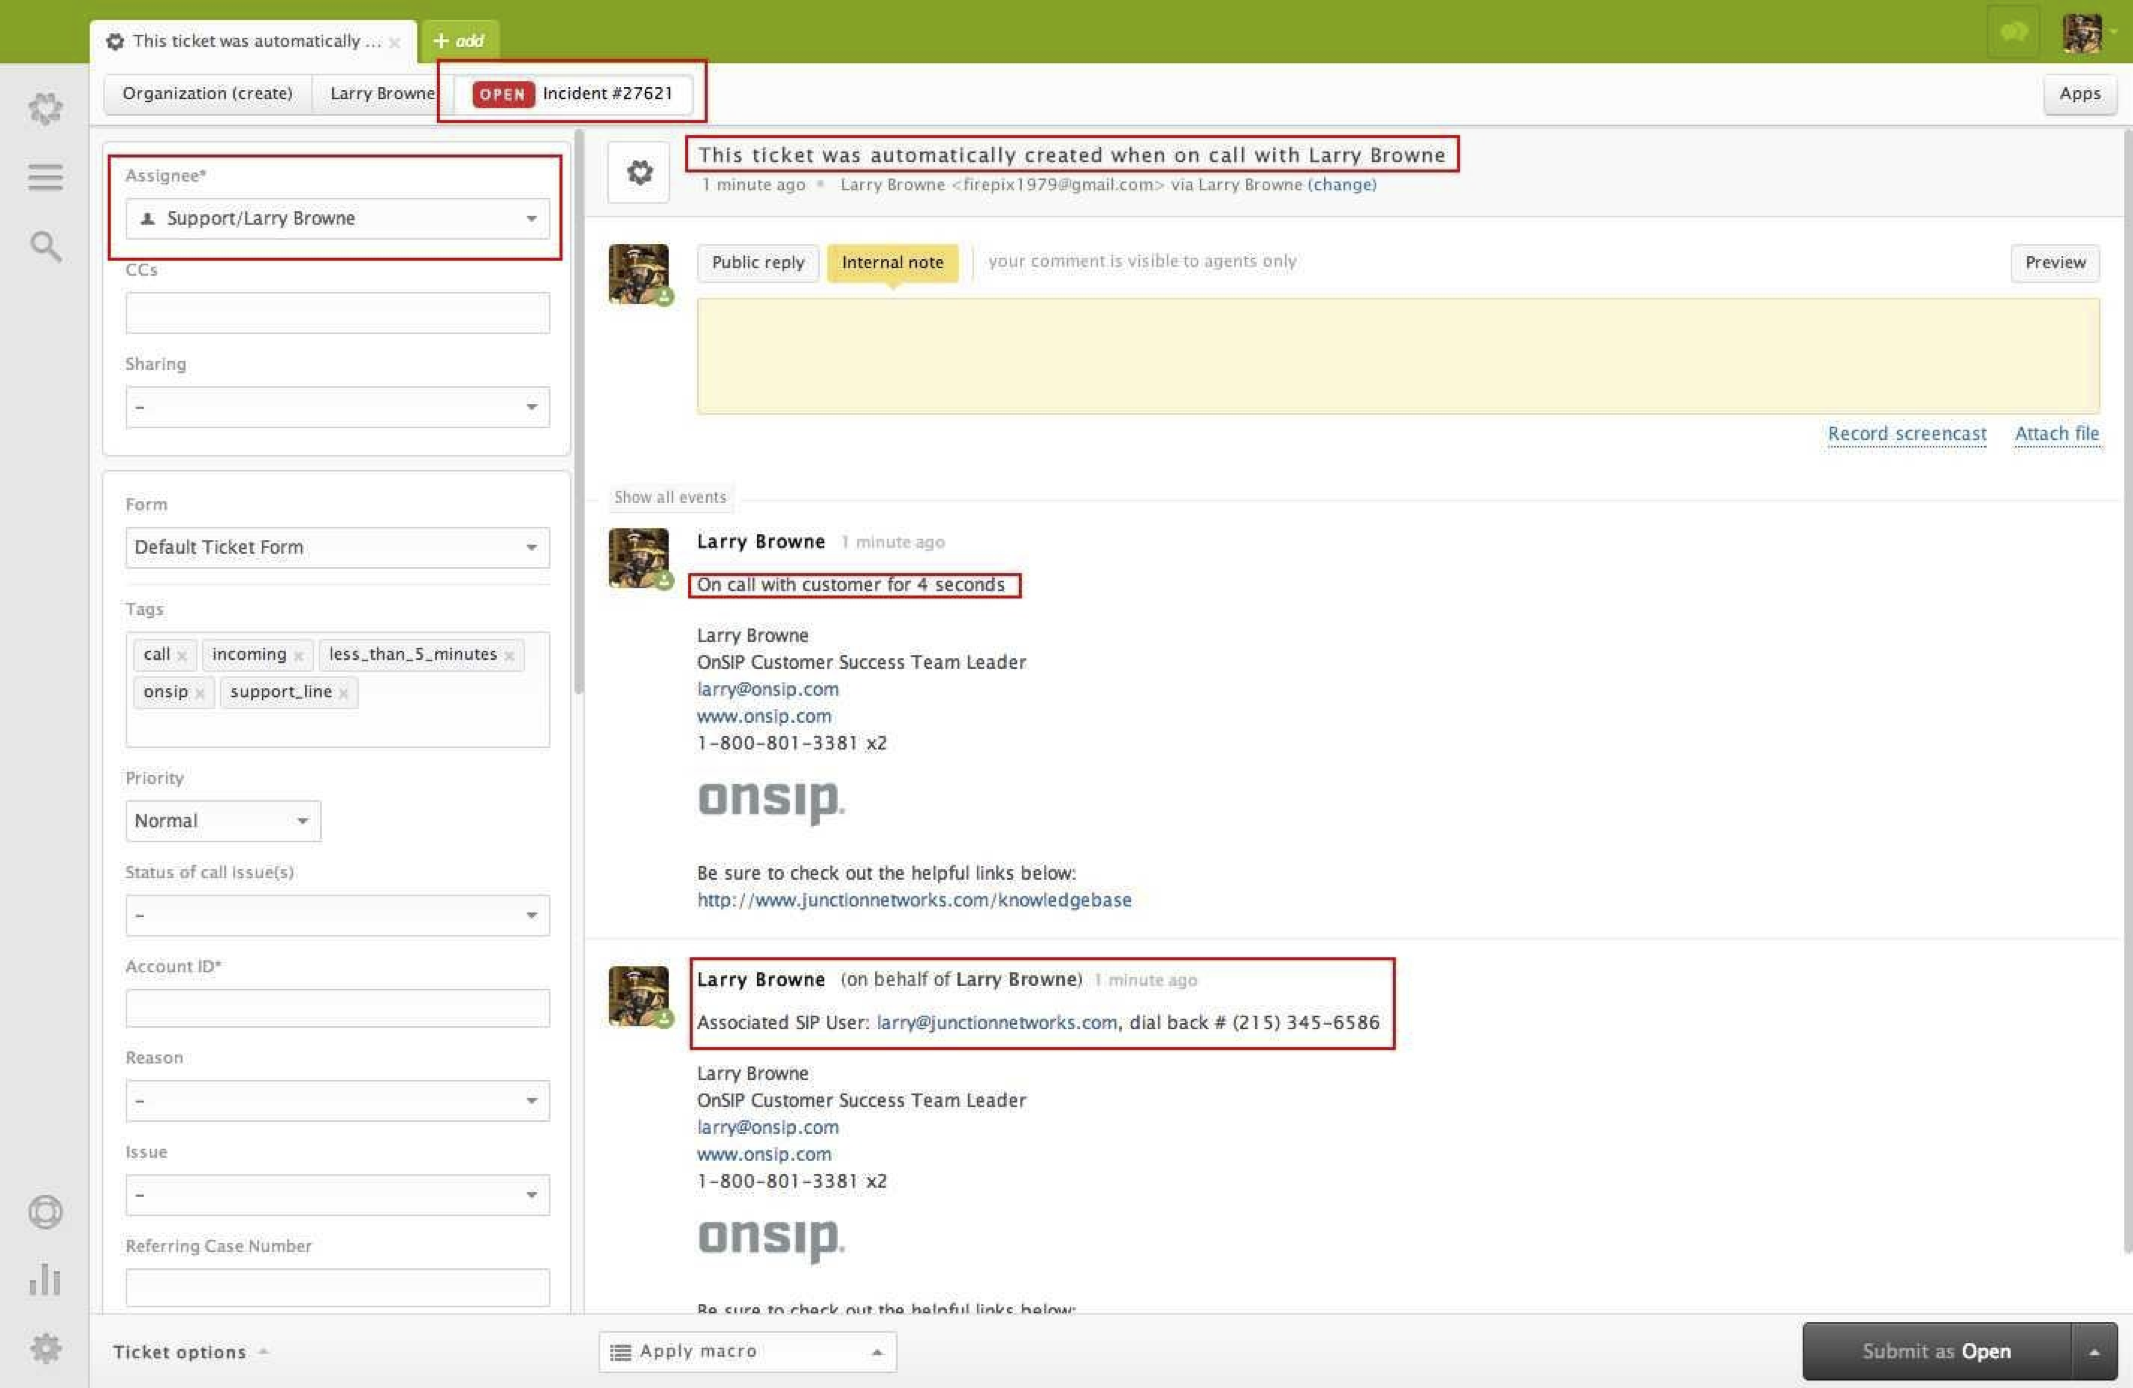2133x1388 pixels.
Task: Open the junctionnetworks.com/knowledgebase link
Action: (x=914, y=900)
